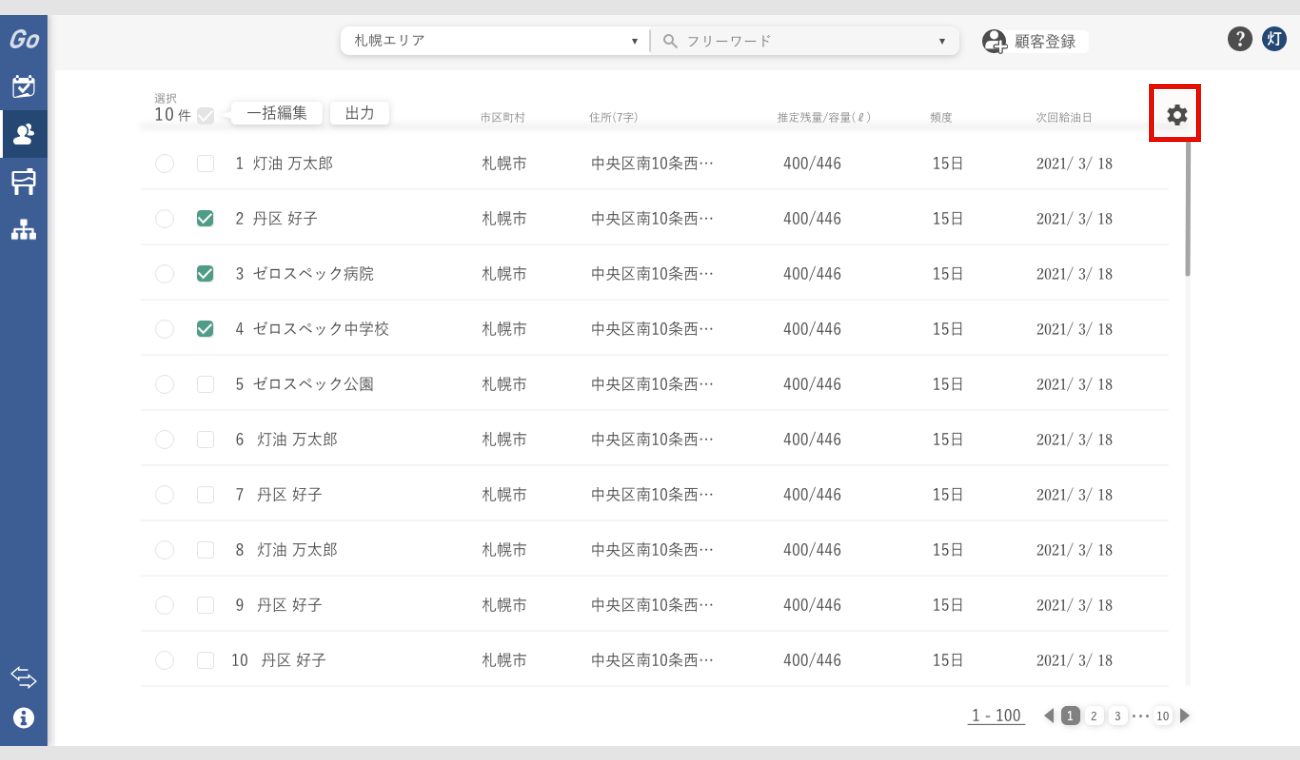Check the box for 7 丹区 好子
The image size is (1300, 760).
click(x=206, y=494)
